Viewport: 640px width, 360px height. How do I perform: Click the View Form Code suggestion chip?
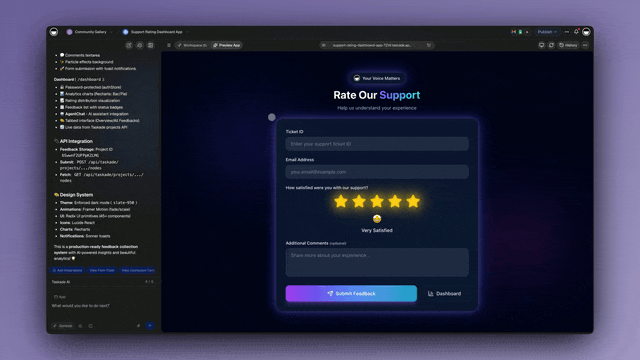(102, 270)
